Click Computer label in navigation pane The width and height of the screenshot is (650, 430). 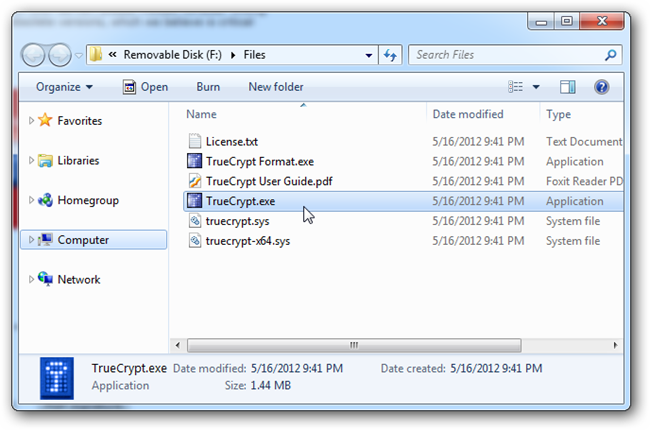[83, 240]
